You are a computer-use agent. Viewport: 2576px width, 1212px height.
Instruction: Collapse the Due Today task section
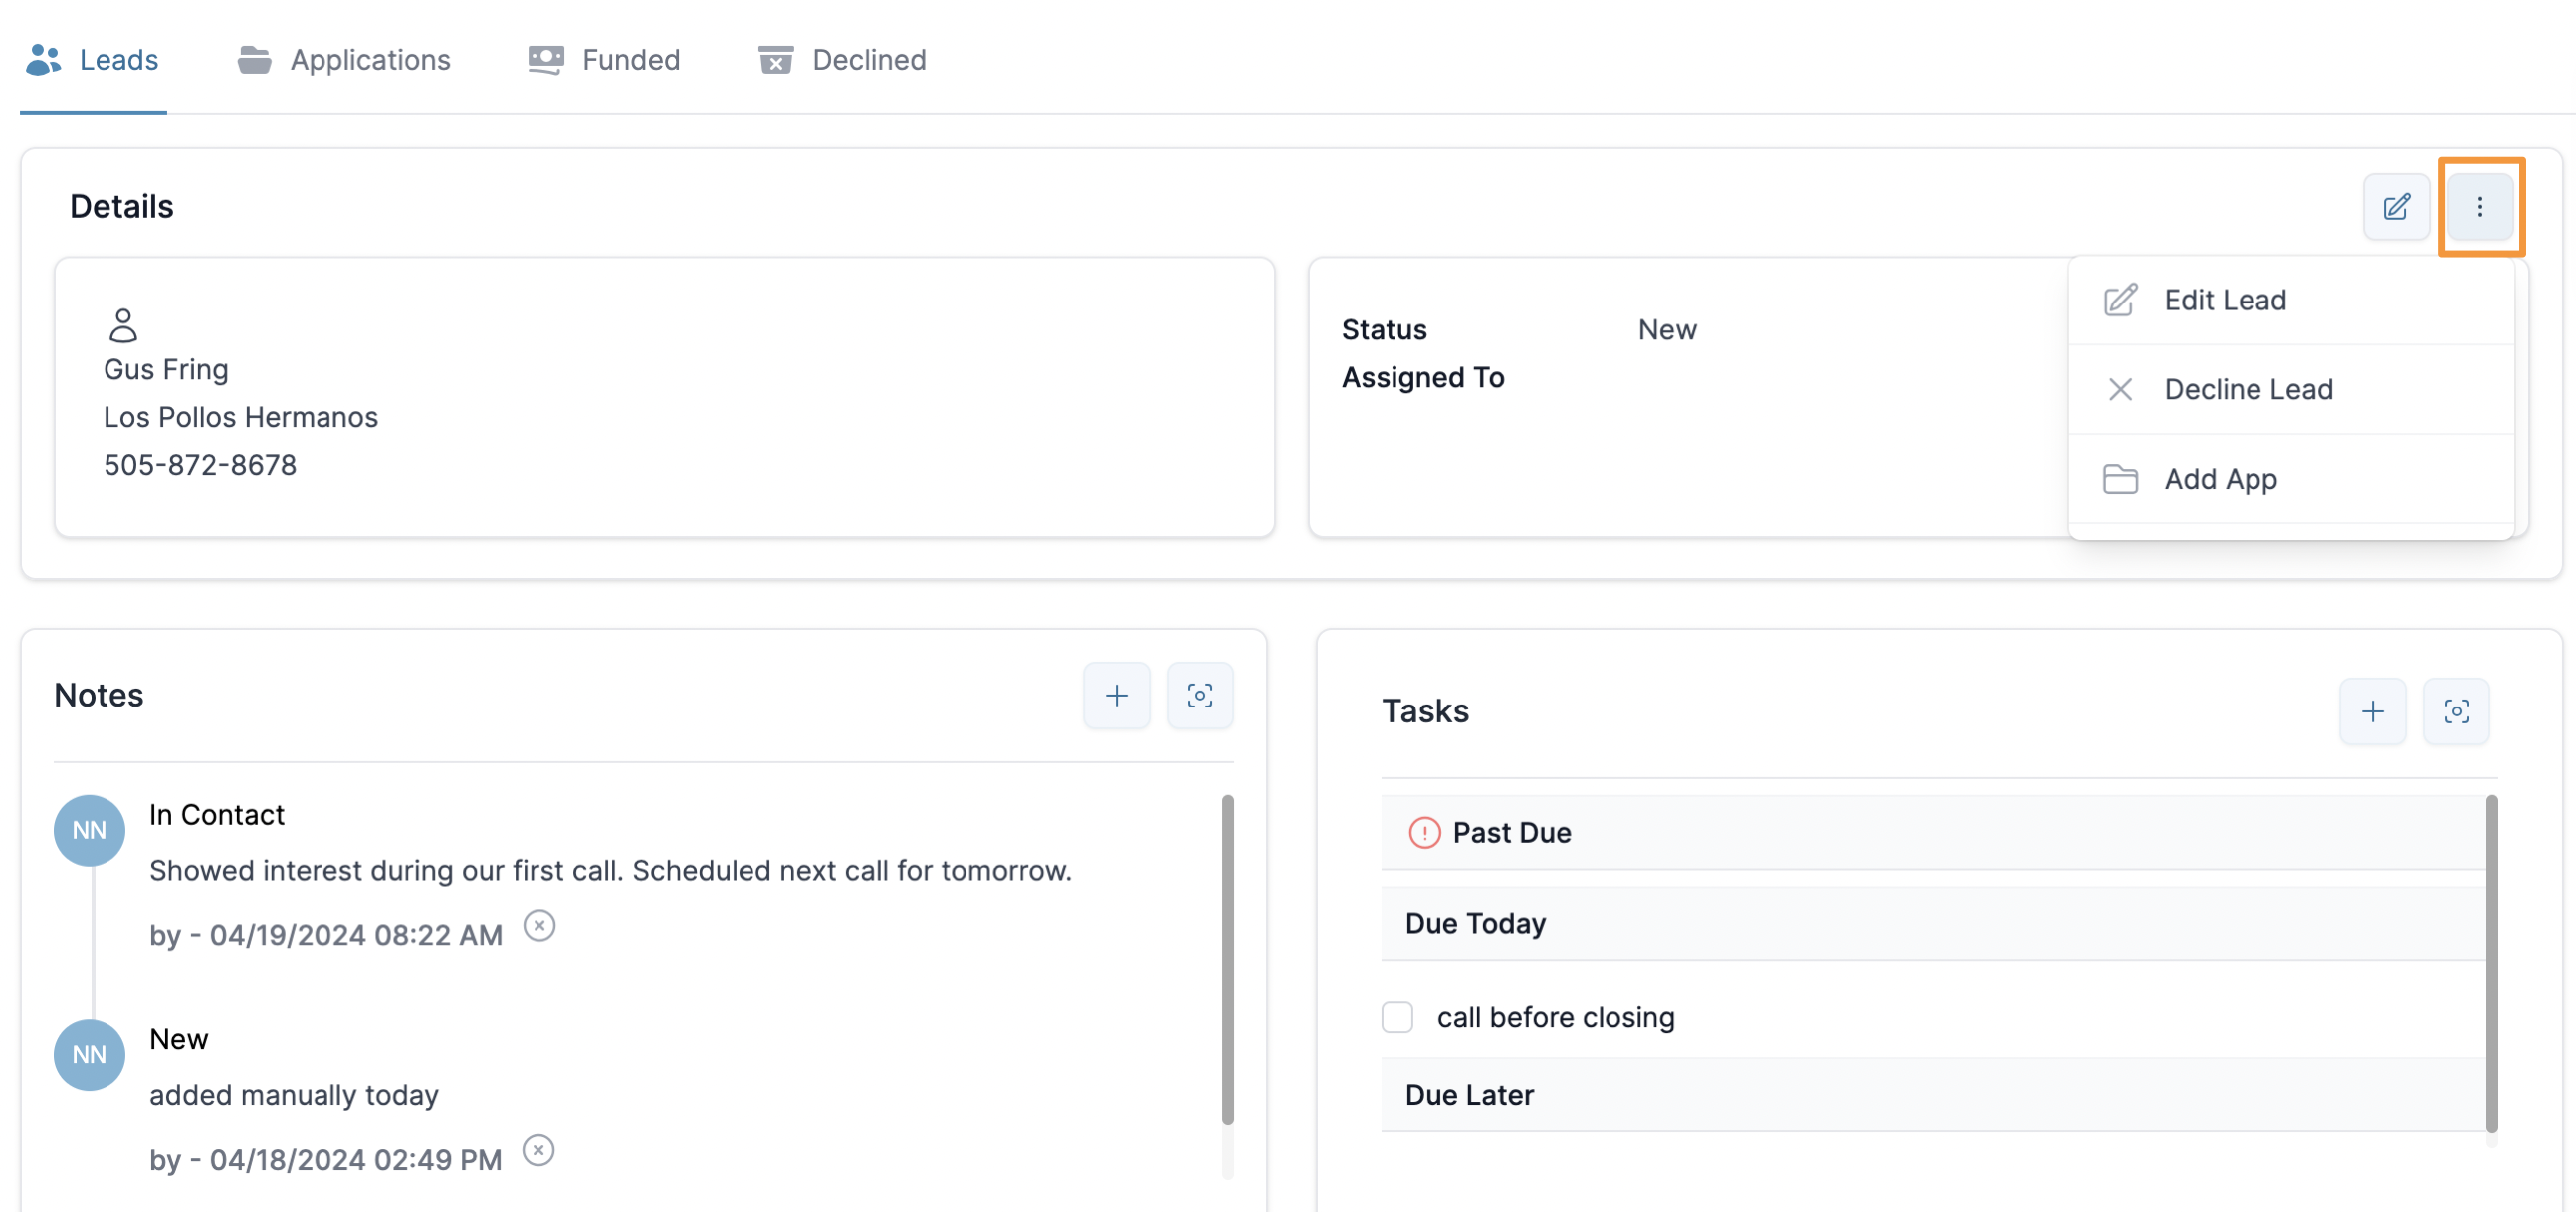pyautogui.click(x=1474, y=923)
